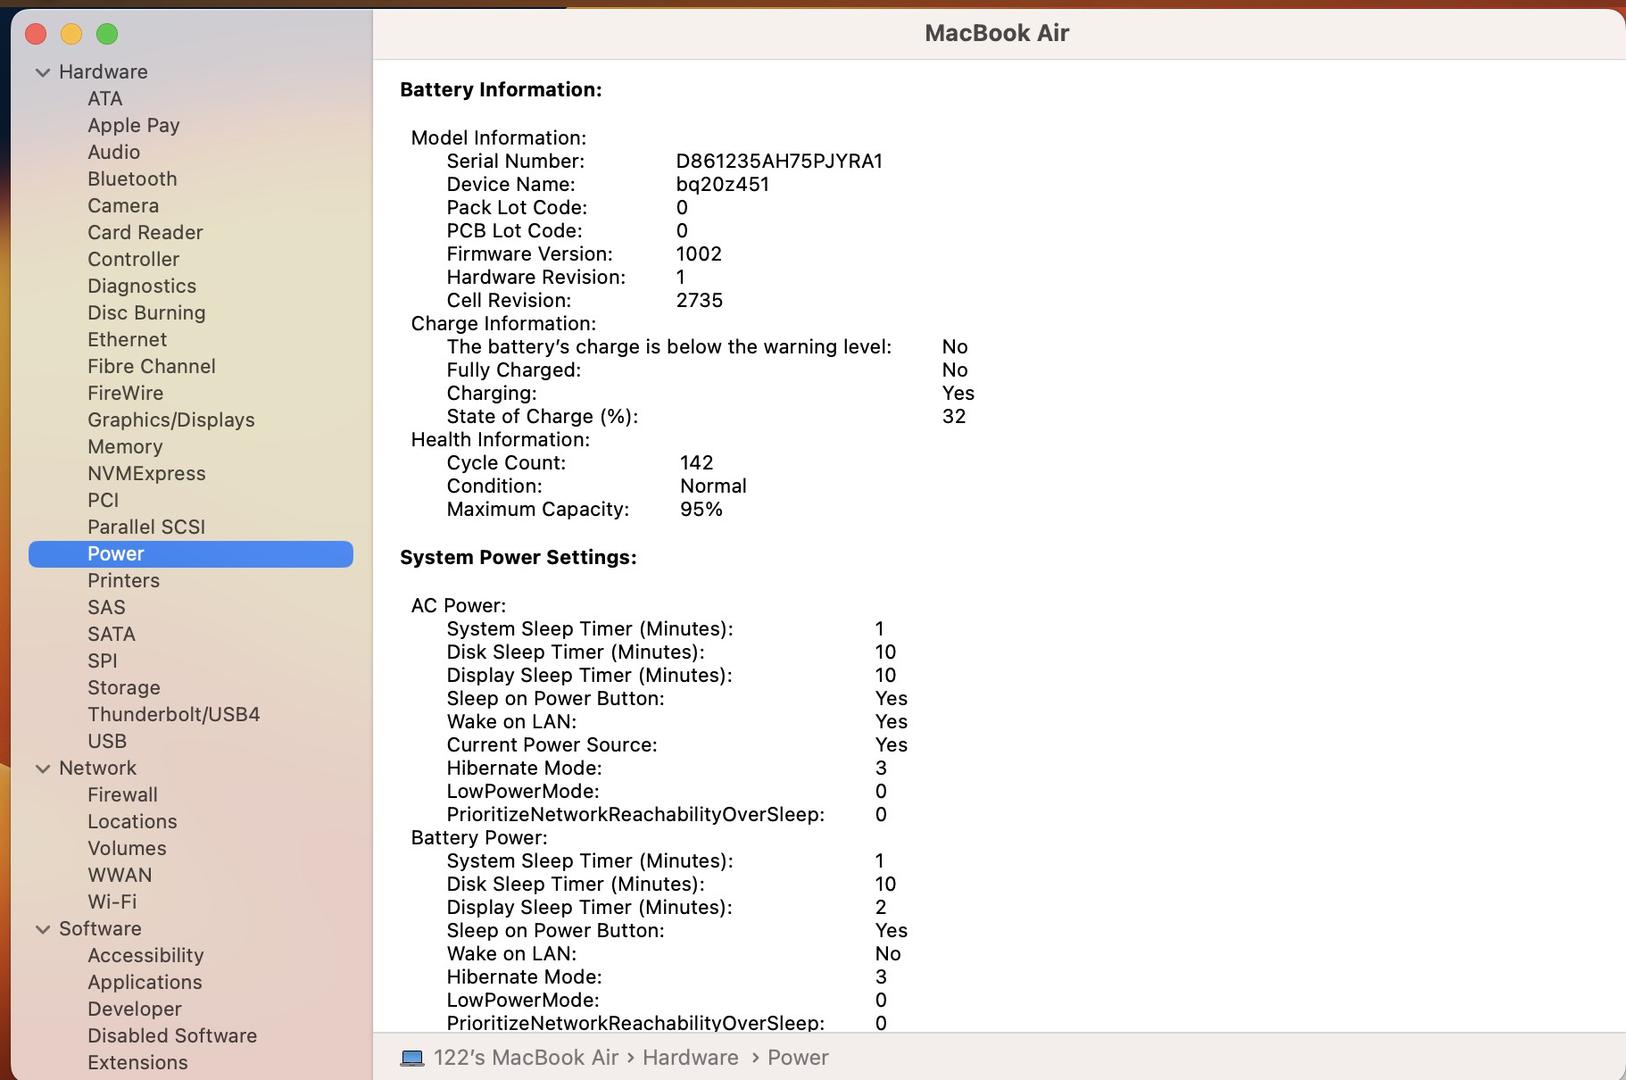The height and width of the screenshot is (1080, 1626).
Task: Select Firewall under Network
Action: point(122,795)
